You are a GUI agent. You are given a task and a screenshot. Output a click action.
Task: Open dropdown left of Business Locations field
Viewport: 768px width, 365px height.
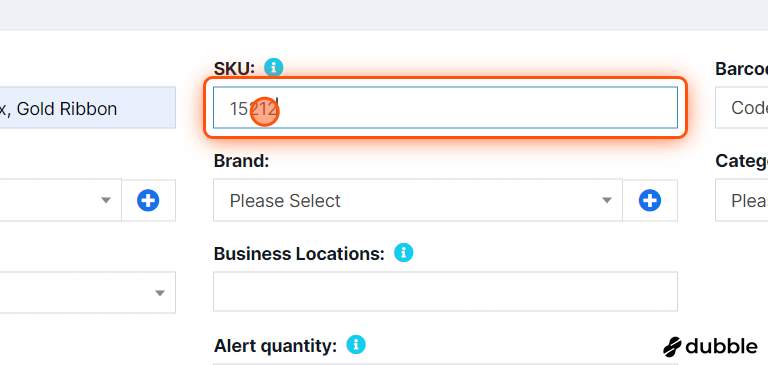88,292
